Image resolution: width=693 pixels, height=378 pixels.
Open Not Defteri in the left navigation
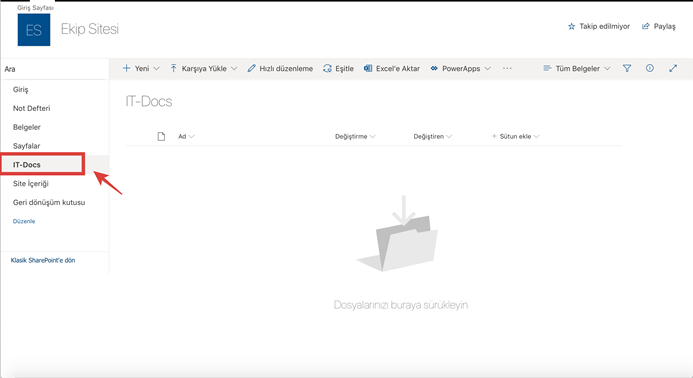(31, 108)
